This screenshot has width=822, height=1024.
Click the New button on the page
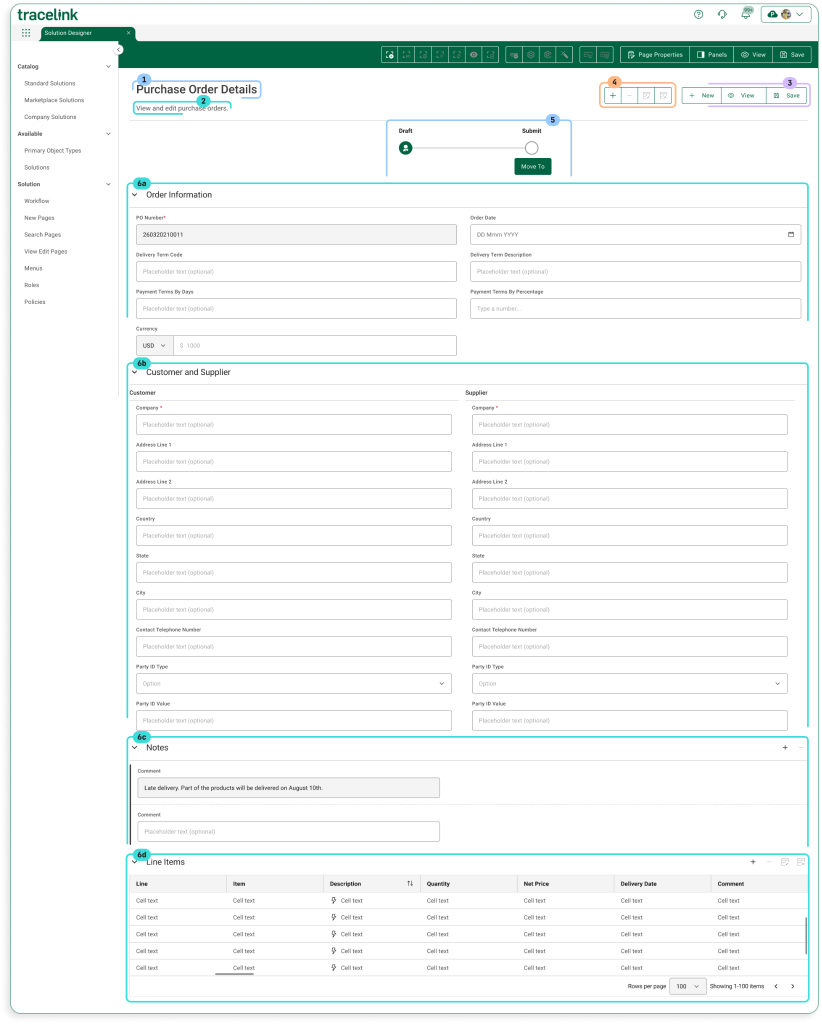point(702,95)
